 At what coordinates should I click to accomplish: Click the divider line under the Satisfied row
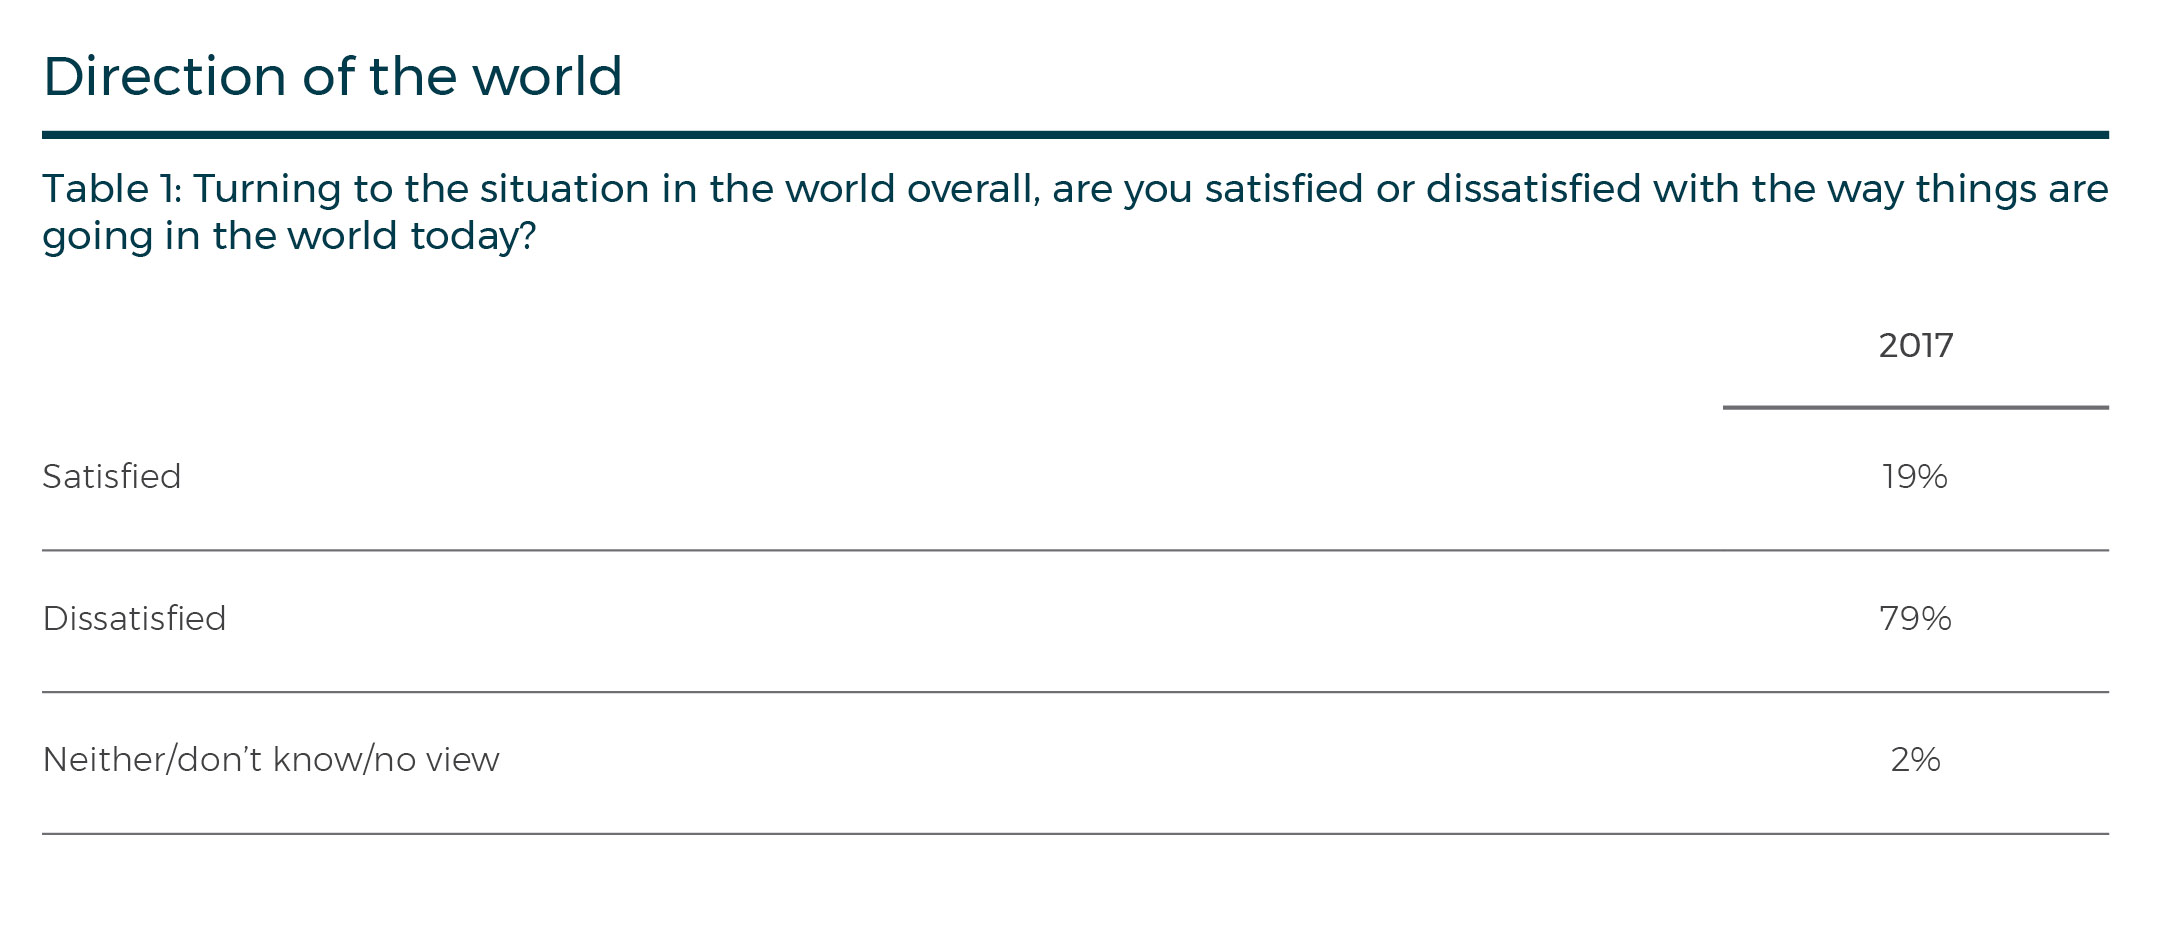[x=1075, y=550]
